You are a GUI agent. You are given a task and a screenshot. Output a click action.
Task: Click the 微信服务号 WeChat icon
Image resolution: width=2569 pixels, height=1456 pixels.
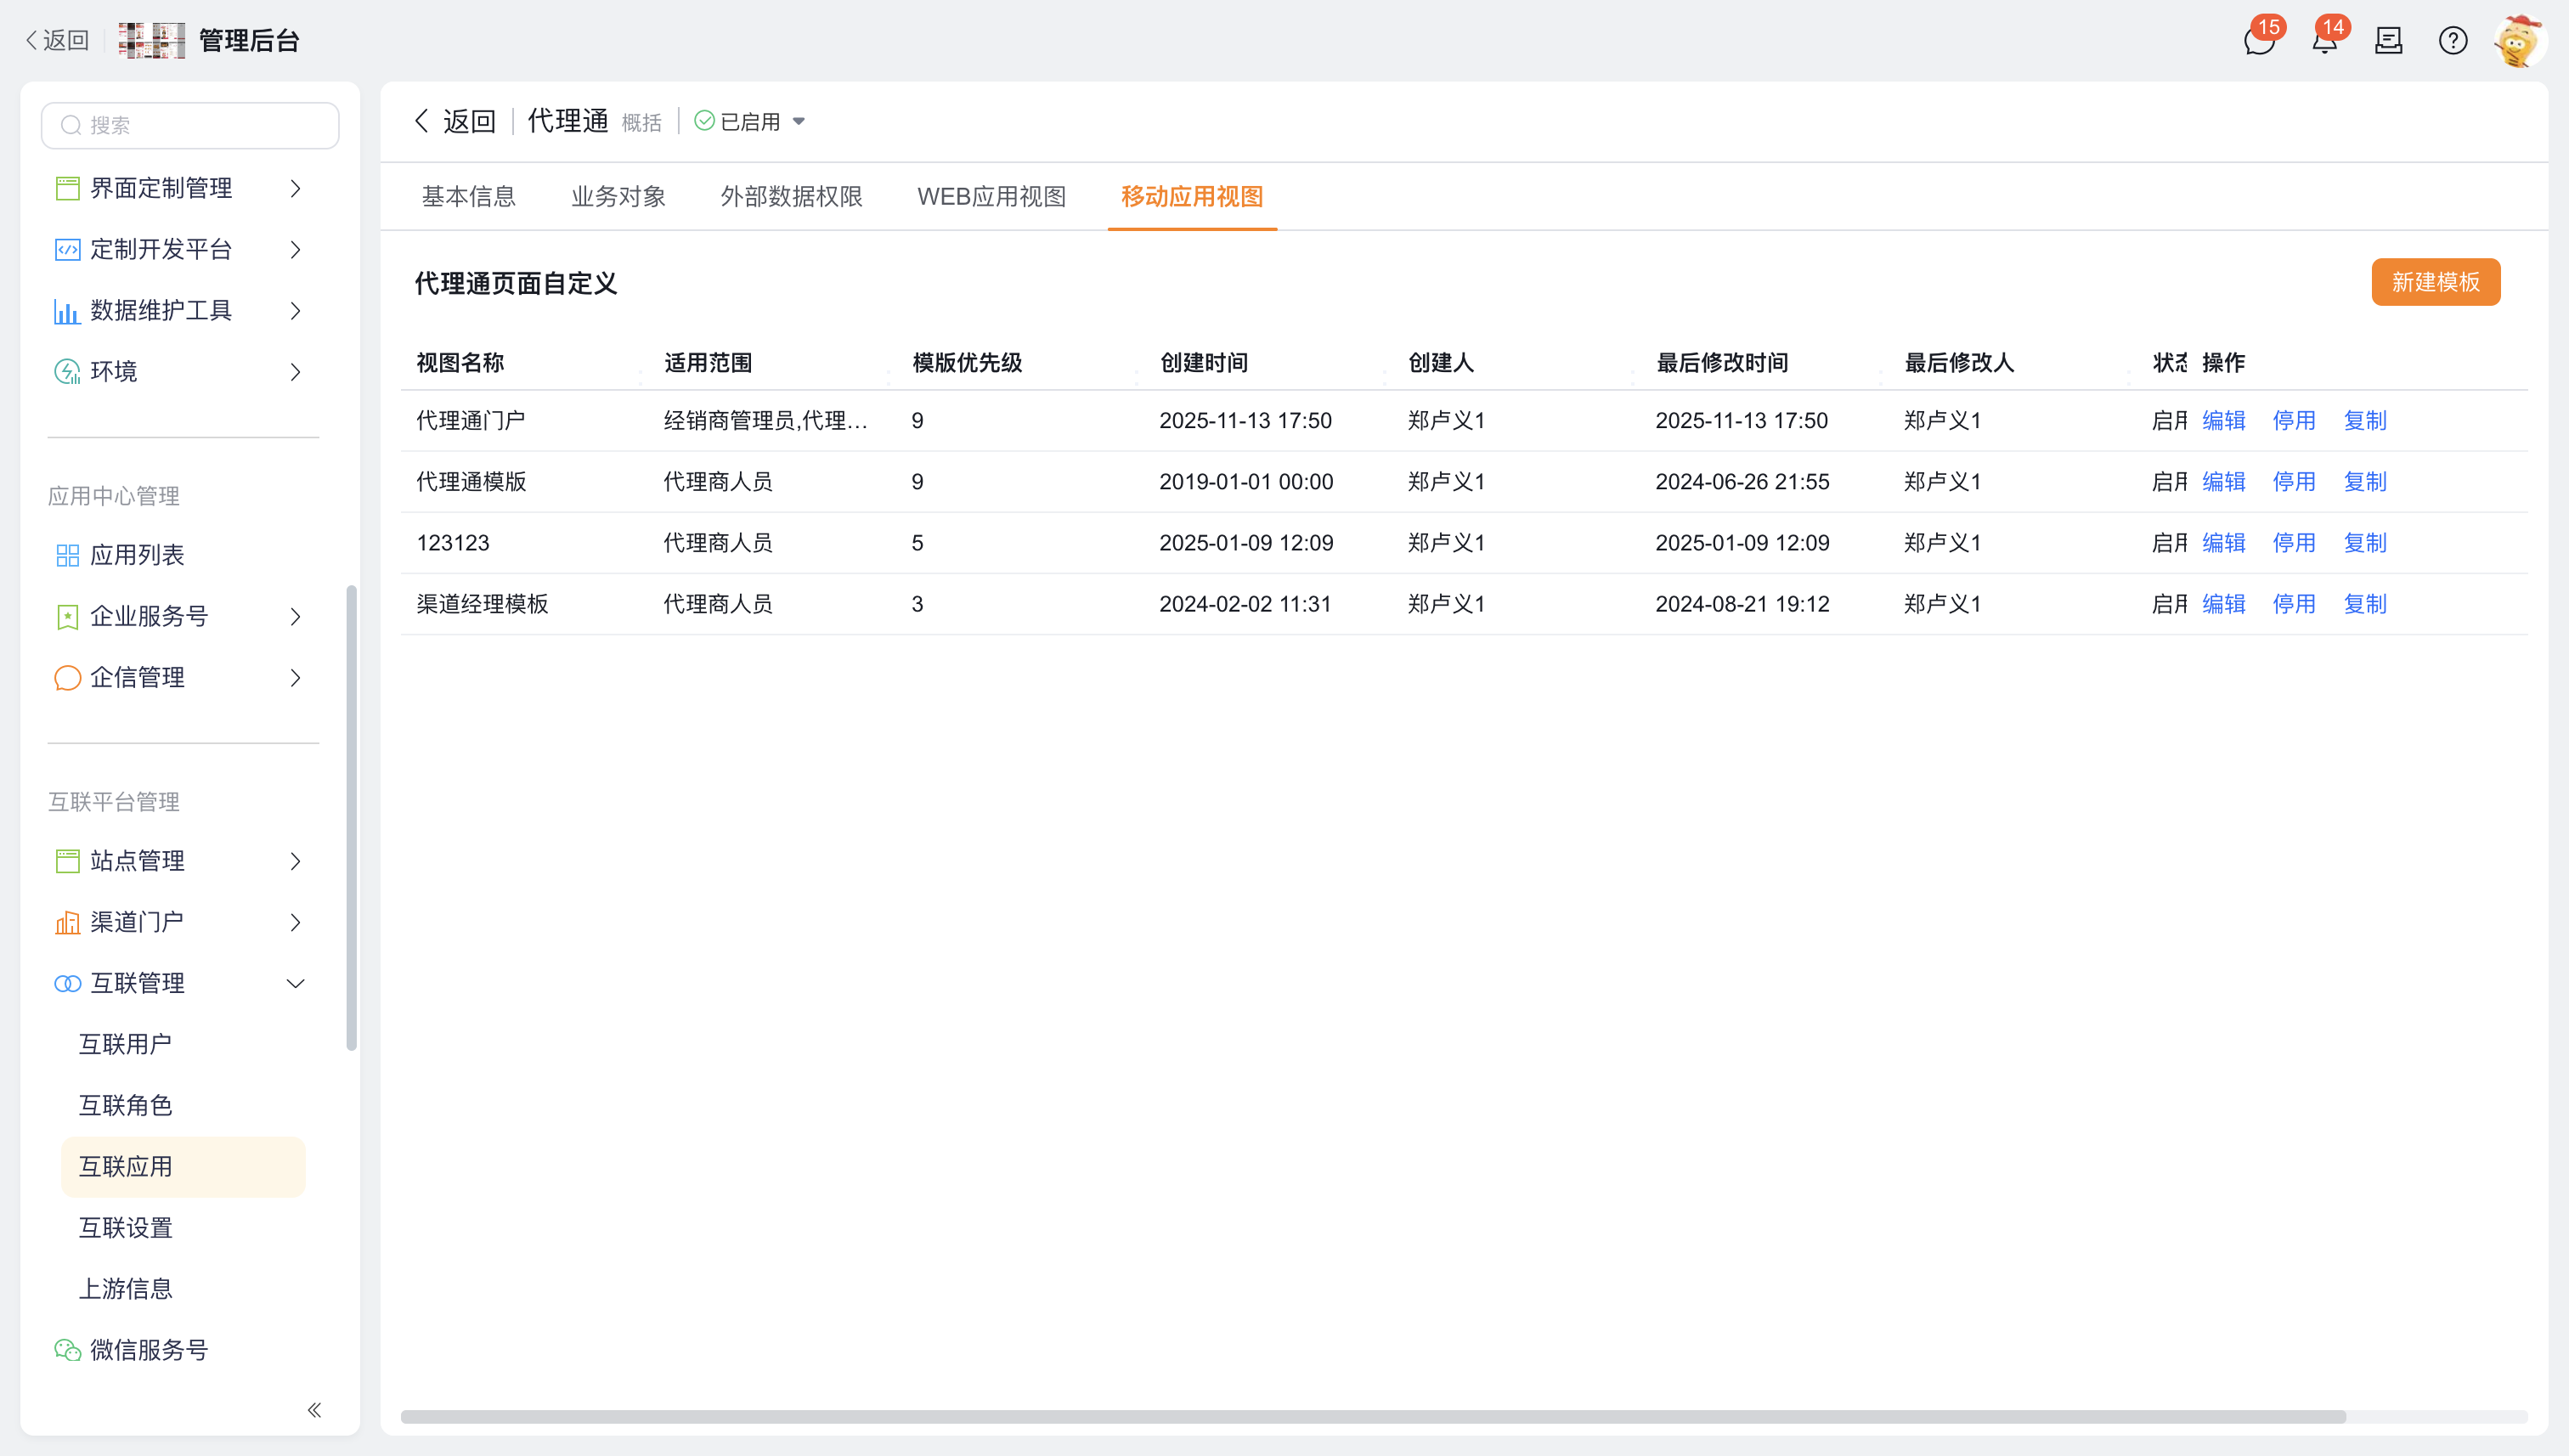click(67, 1350)
